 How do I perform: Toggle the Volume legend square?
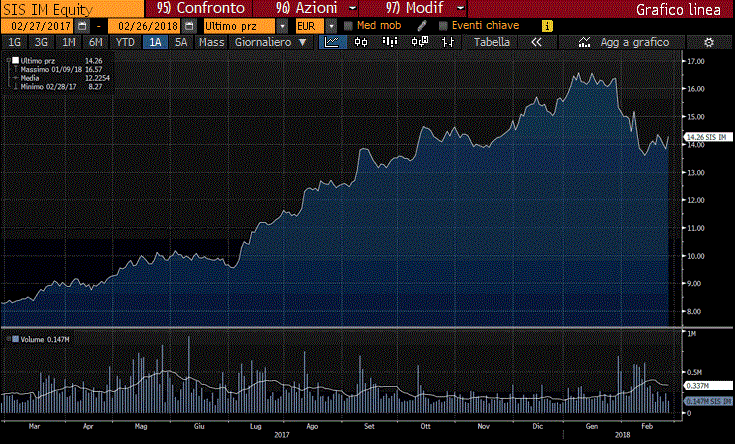(x=15, y=339)
